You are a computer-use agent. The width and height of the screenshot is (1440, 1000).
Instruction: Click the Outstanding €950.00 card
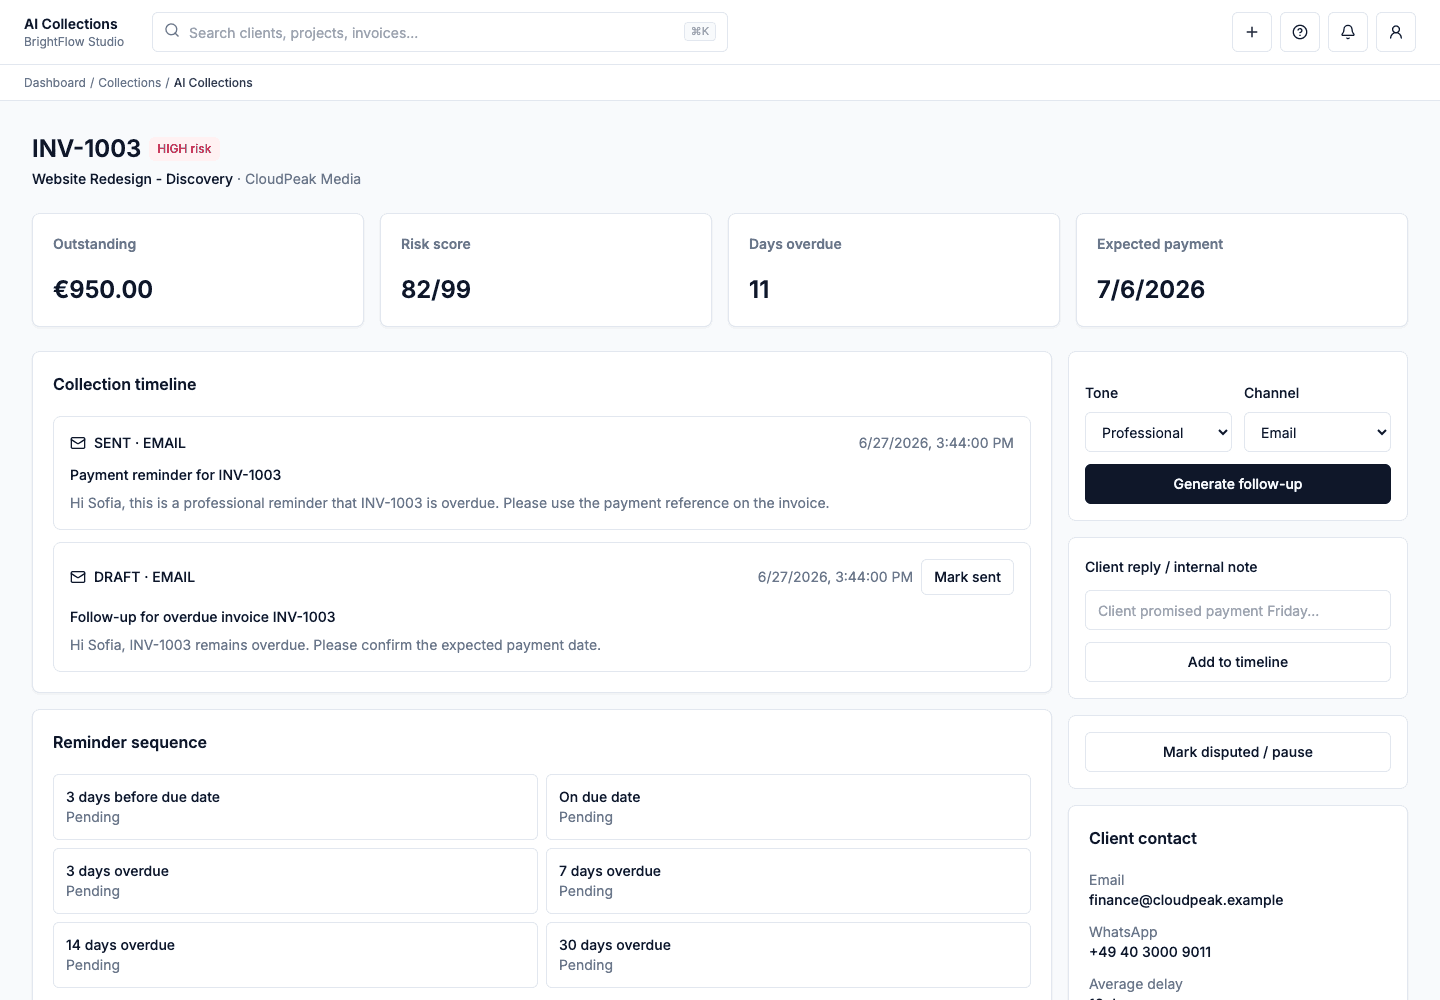click(198, 270)
